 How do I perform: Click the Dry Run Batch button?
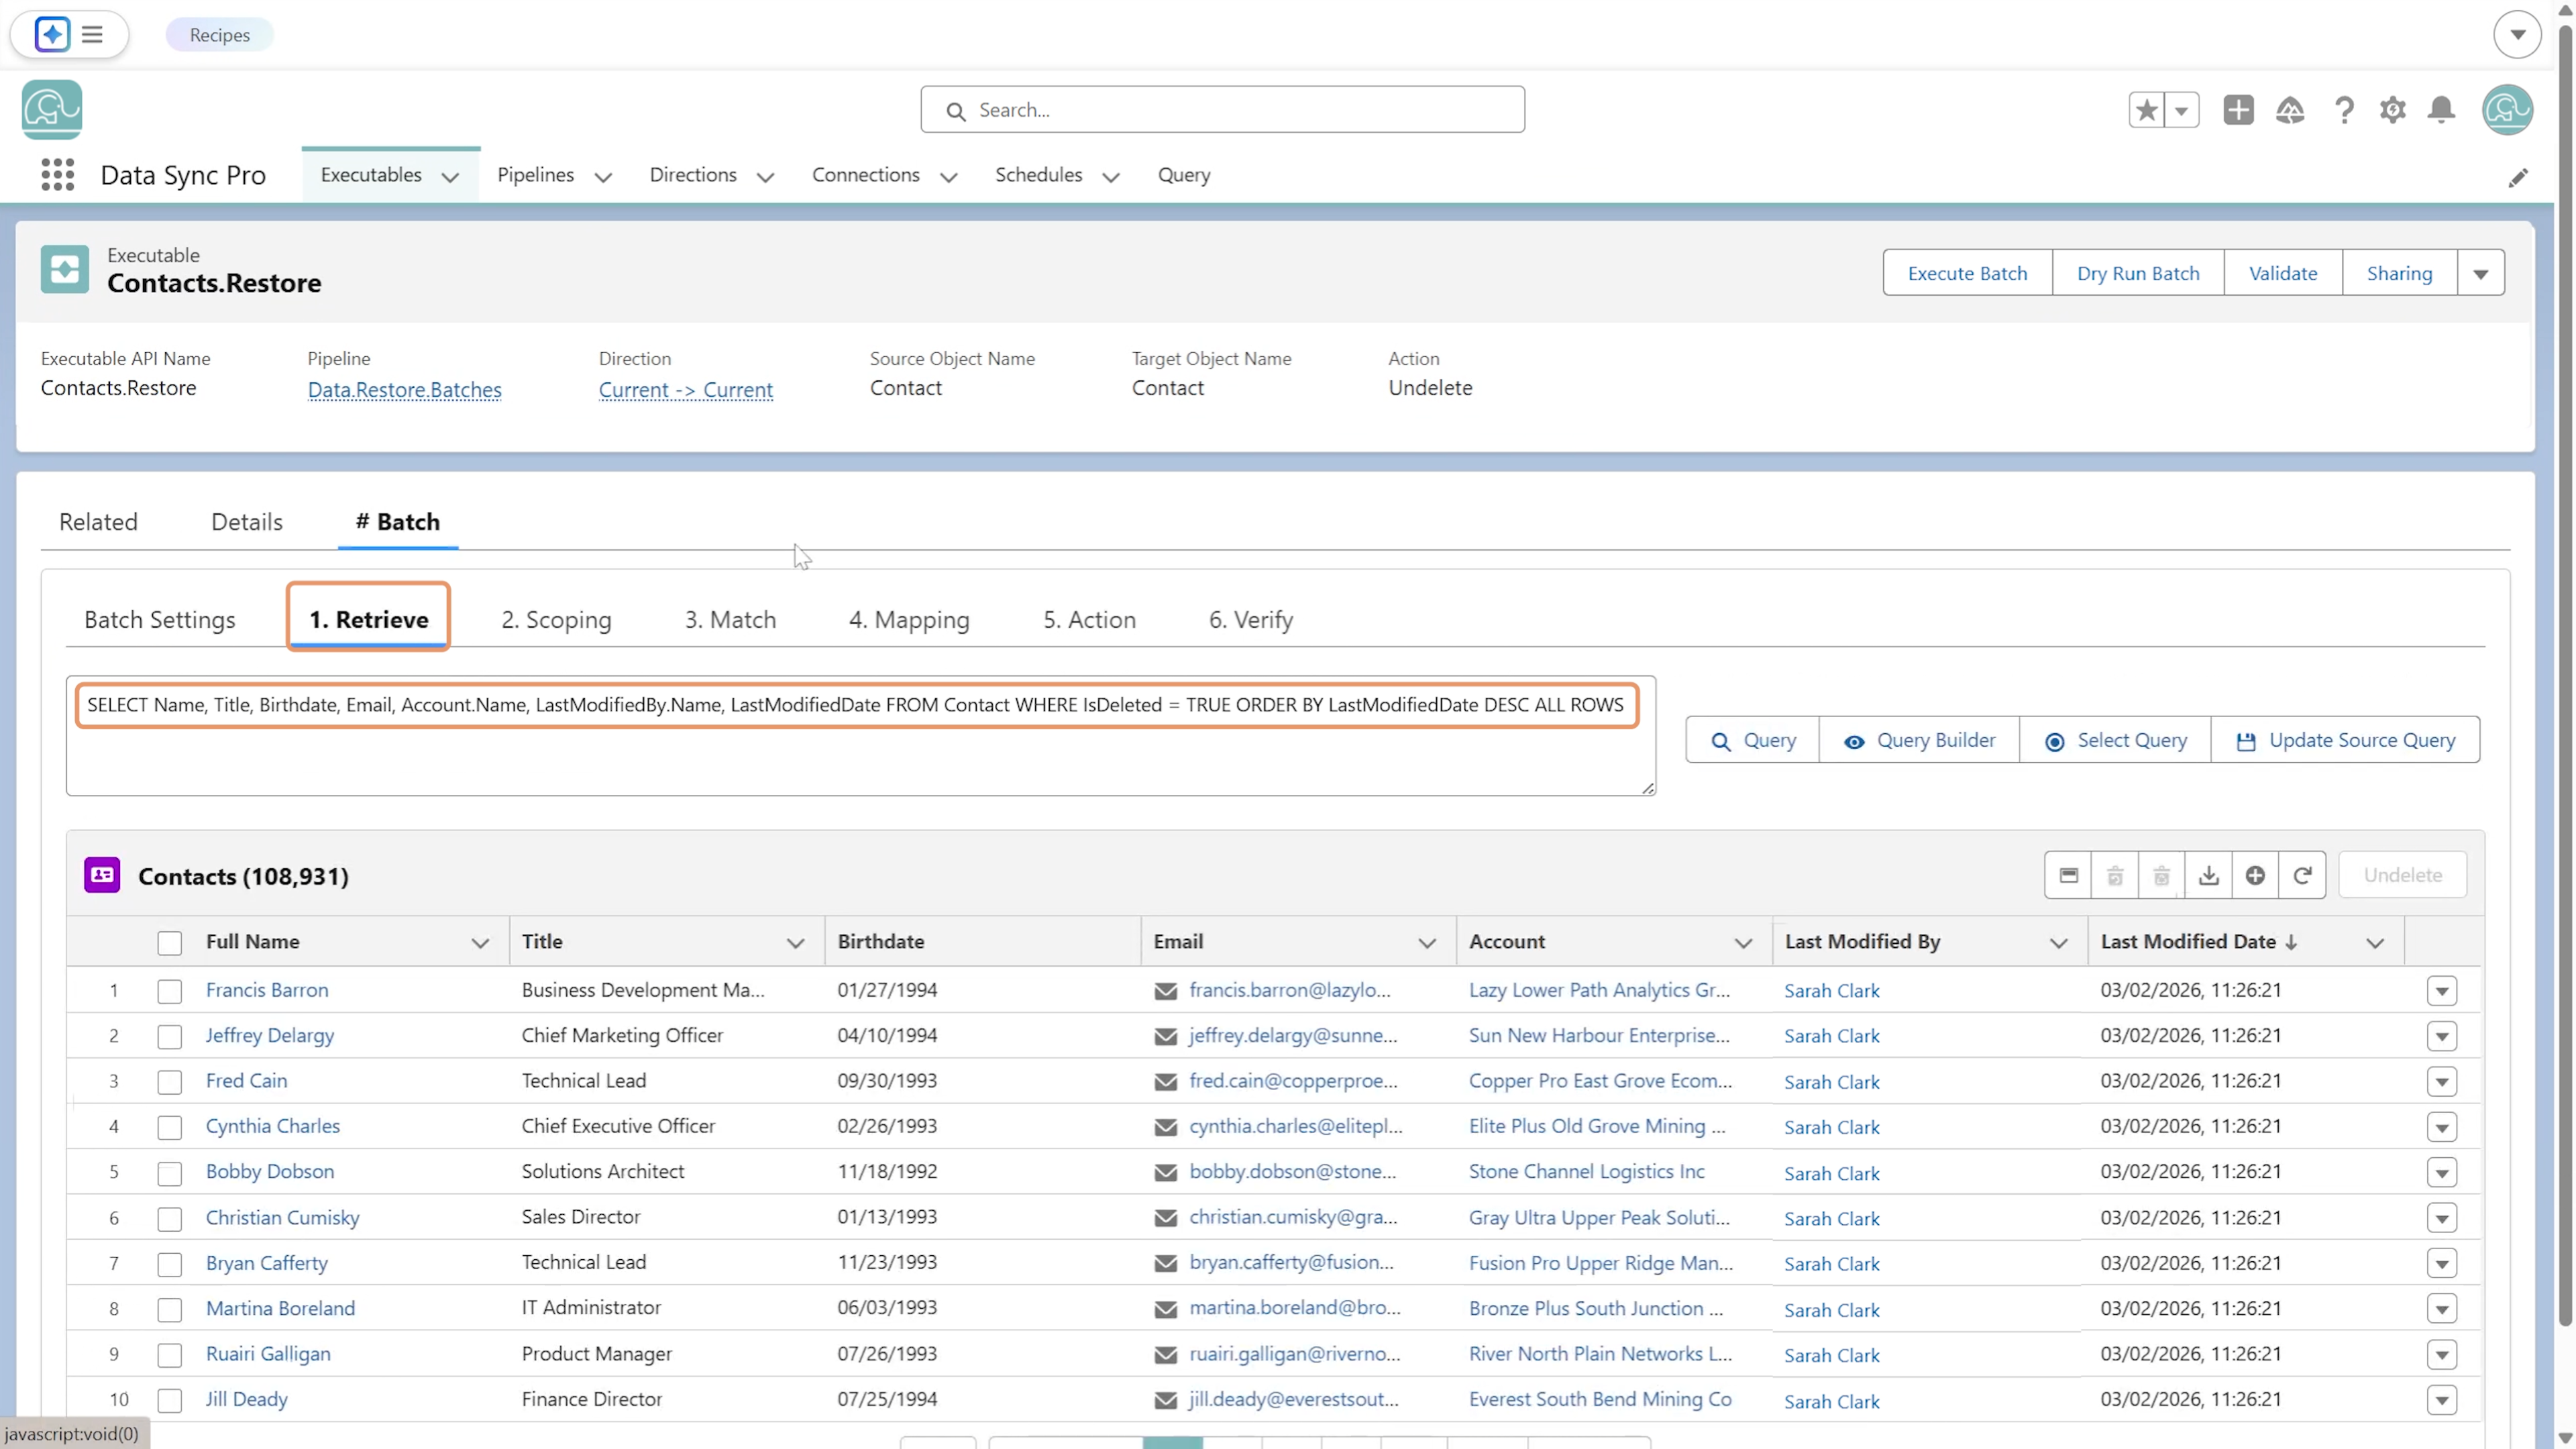[x=2138, y=273]
